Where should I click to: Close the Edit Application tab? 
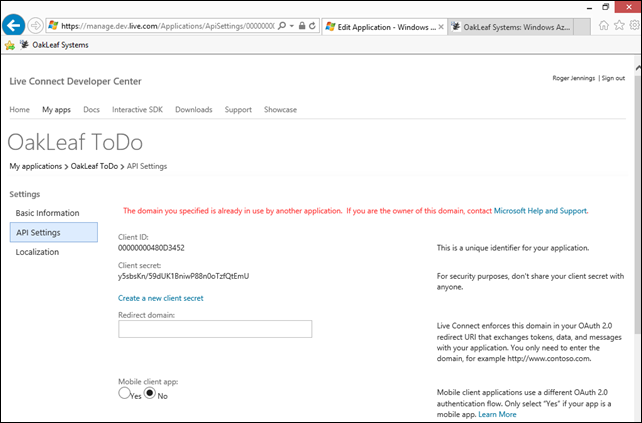(x=441, y=27)
